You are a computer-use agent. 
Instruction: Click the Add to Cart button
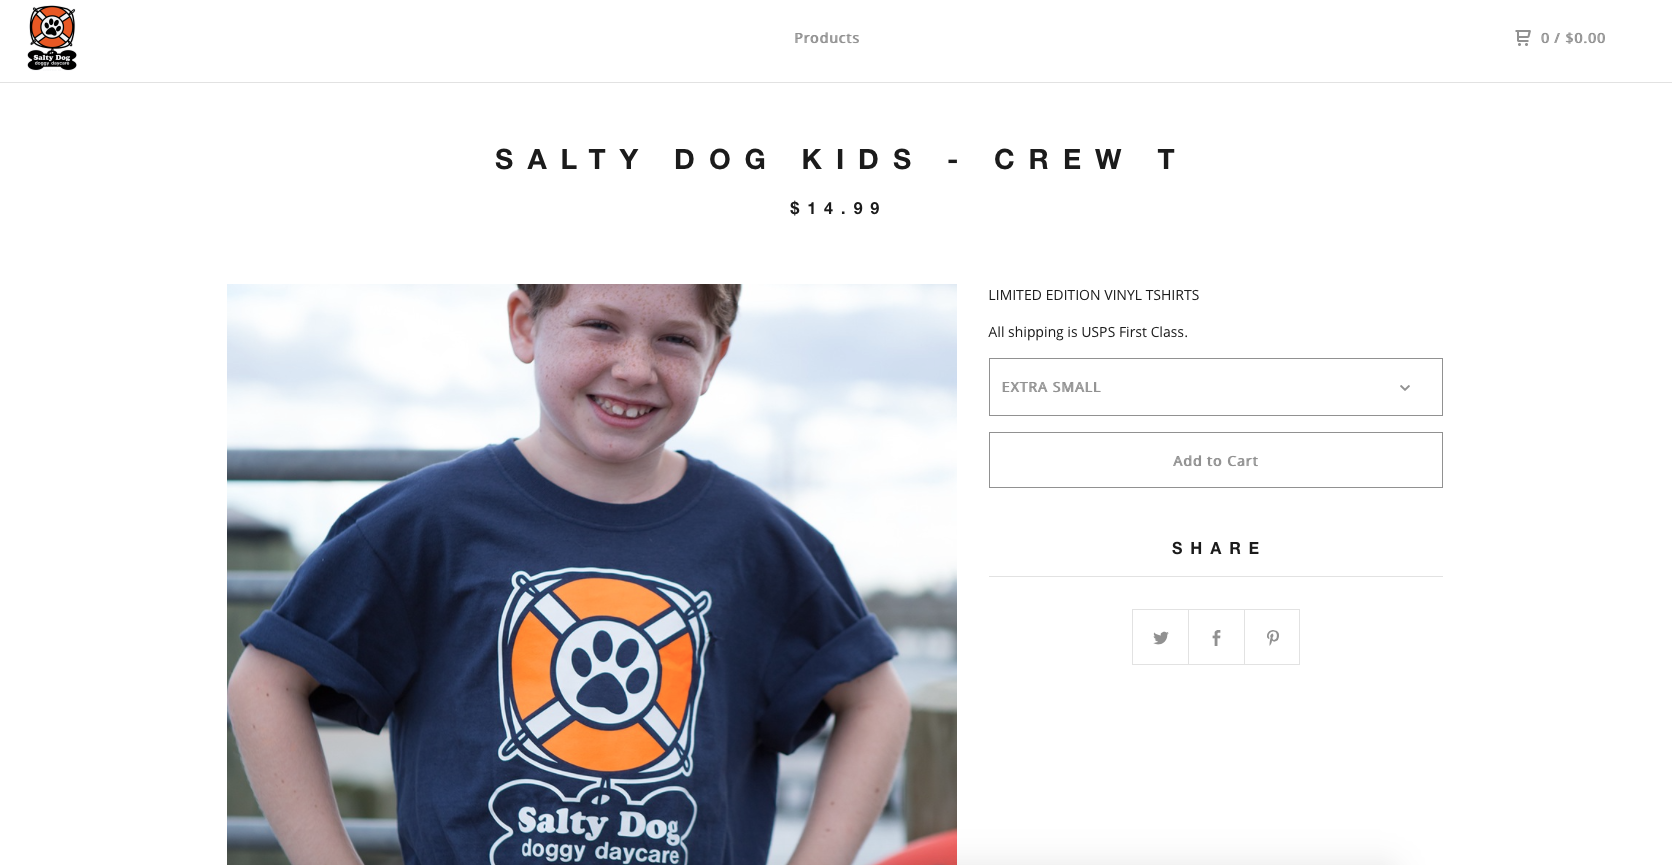pos(1215,460)
